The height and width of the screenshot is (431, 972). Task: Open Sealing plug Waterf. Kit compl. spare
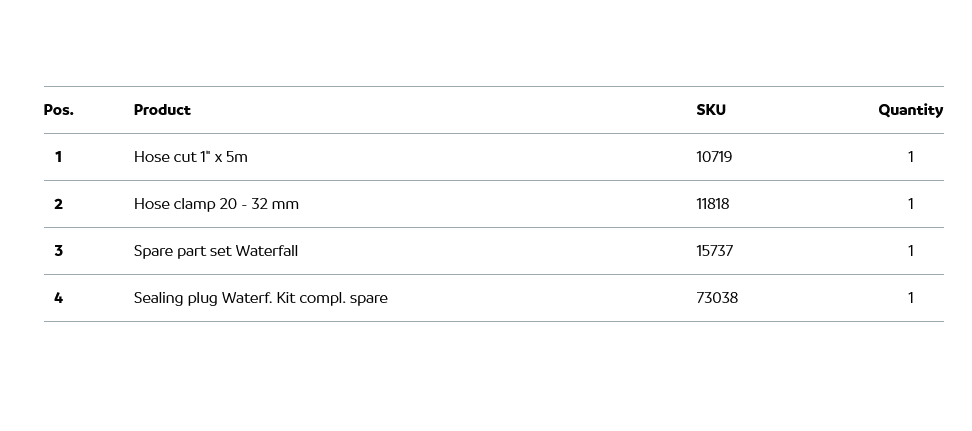[x=260, y=298]
